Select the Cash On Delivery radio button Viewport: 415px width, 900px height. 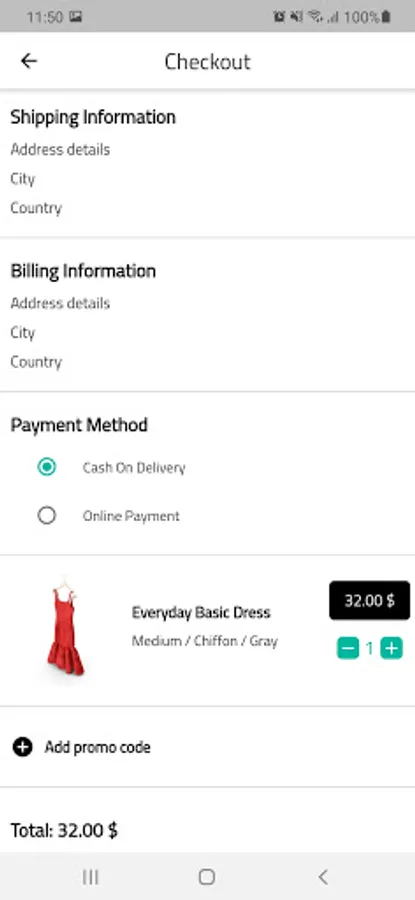(46, 467)
